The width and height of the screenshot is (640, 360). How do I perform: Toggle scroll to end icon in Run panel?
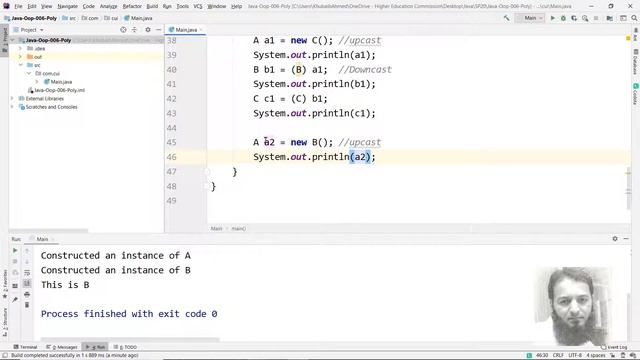pos(27,283)
